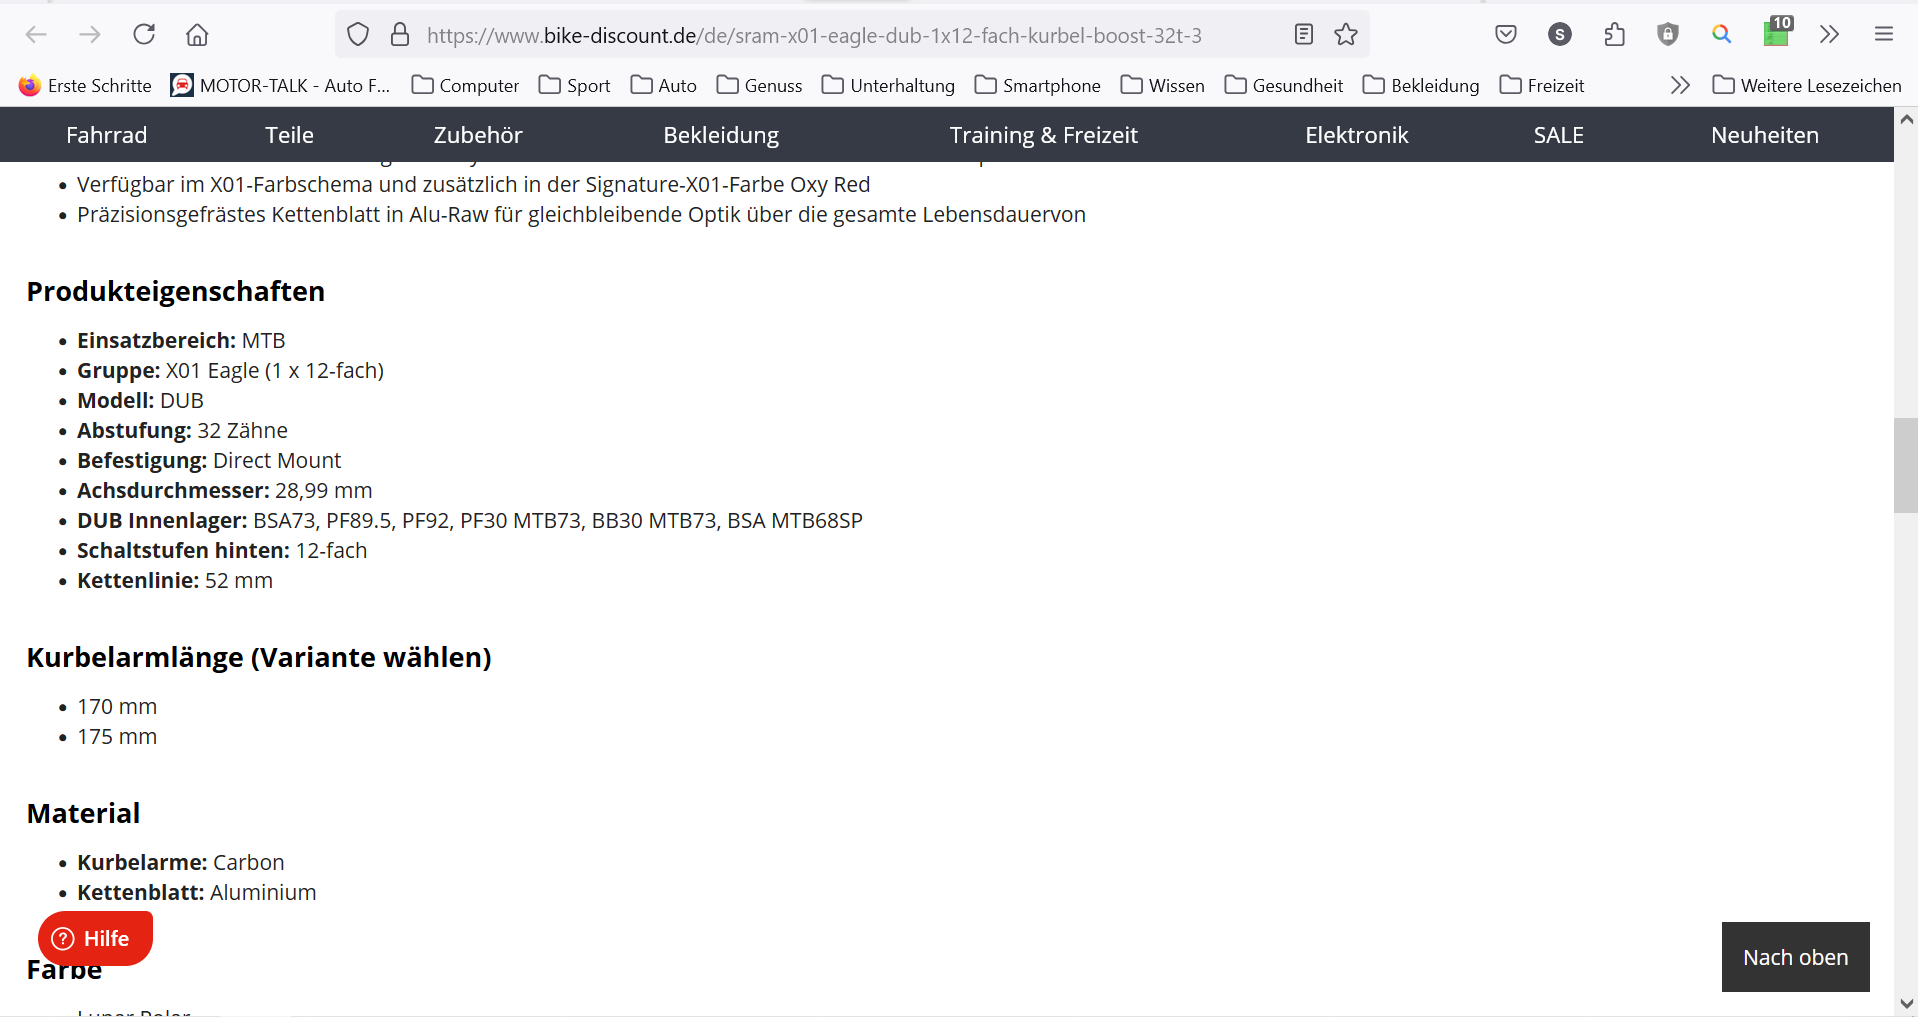Click the scrollbar down arrow
This screenshot has width=1918, height=1017.
tap(1906, 1003)
